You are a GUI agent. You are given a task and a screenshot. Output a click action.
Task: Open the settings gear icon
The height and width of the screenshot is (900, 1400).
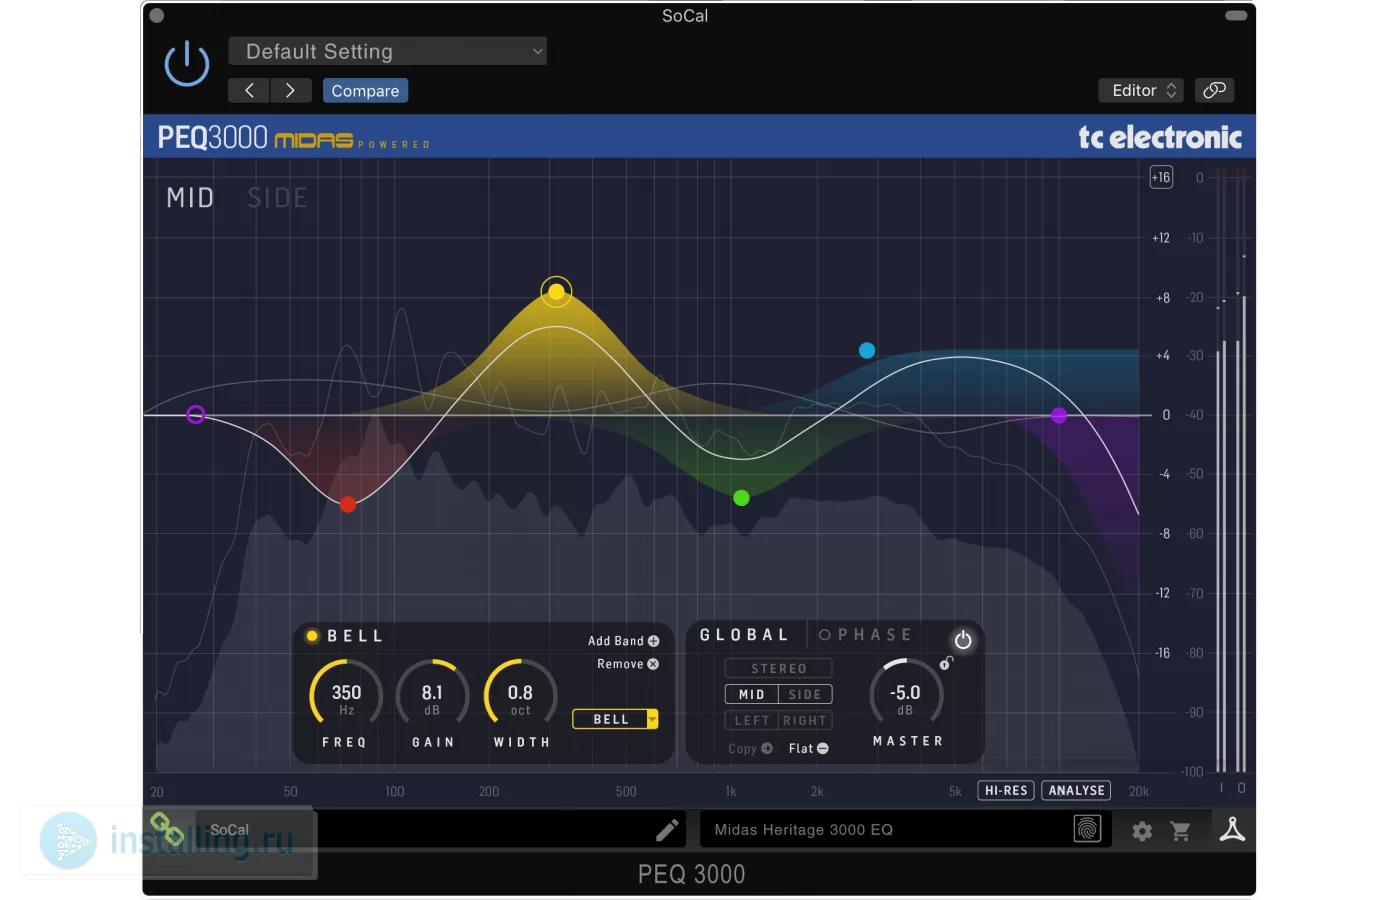click(x=1142, y=831)
